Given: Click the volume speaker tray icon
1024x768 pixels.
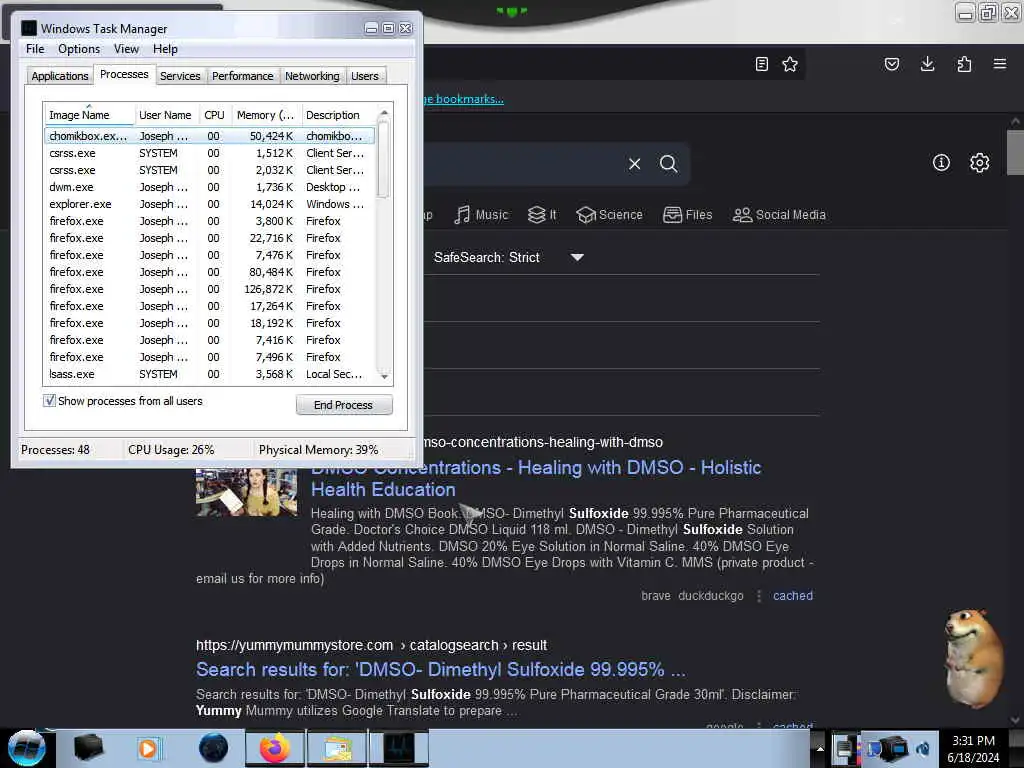Looking at the screenshot, I should tap(923, 748).
